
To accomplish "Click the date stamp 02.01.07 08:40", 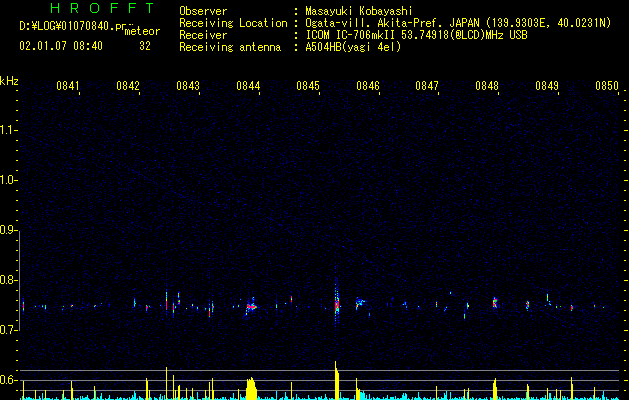I will pyautogui.click(x=61, y=46).
